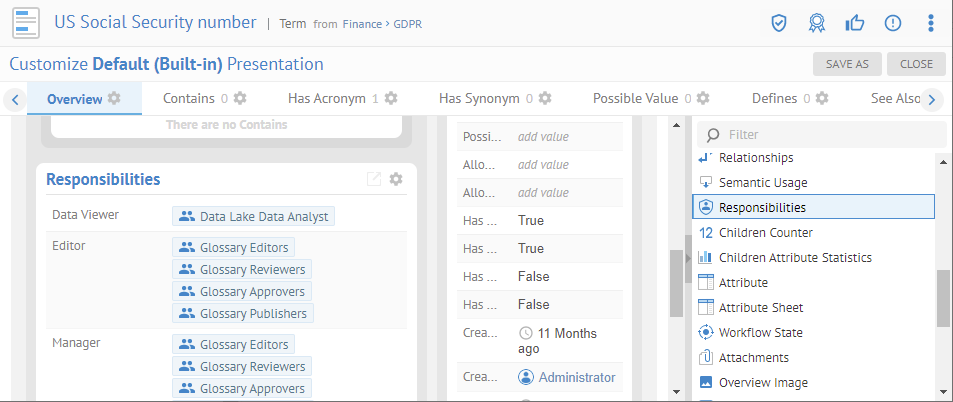Open the three-dot more options menu
This screenshot has width=953, height=402.
931,22
